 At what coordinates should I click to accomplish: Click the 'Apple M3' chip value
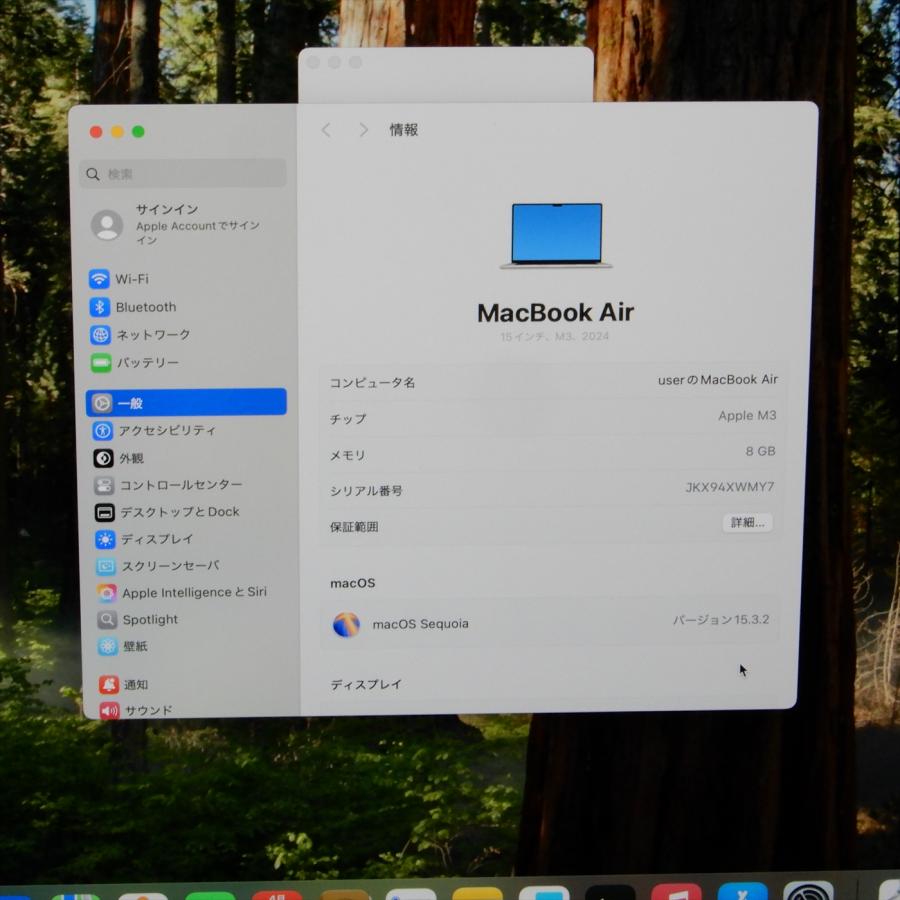tap(747, 416)
